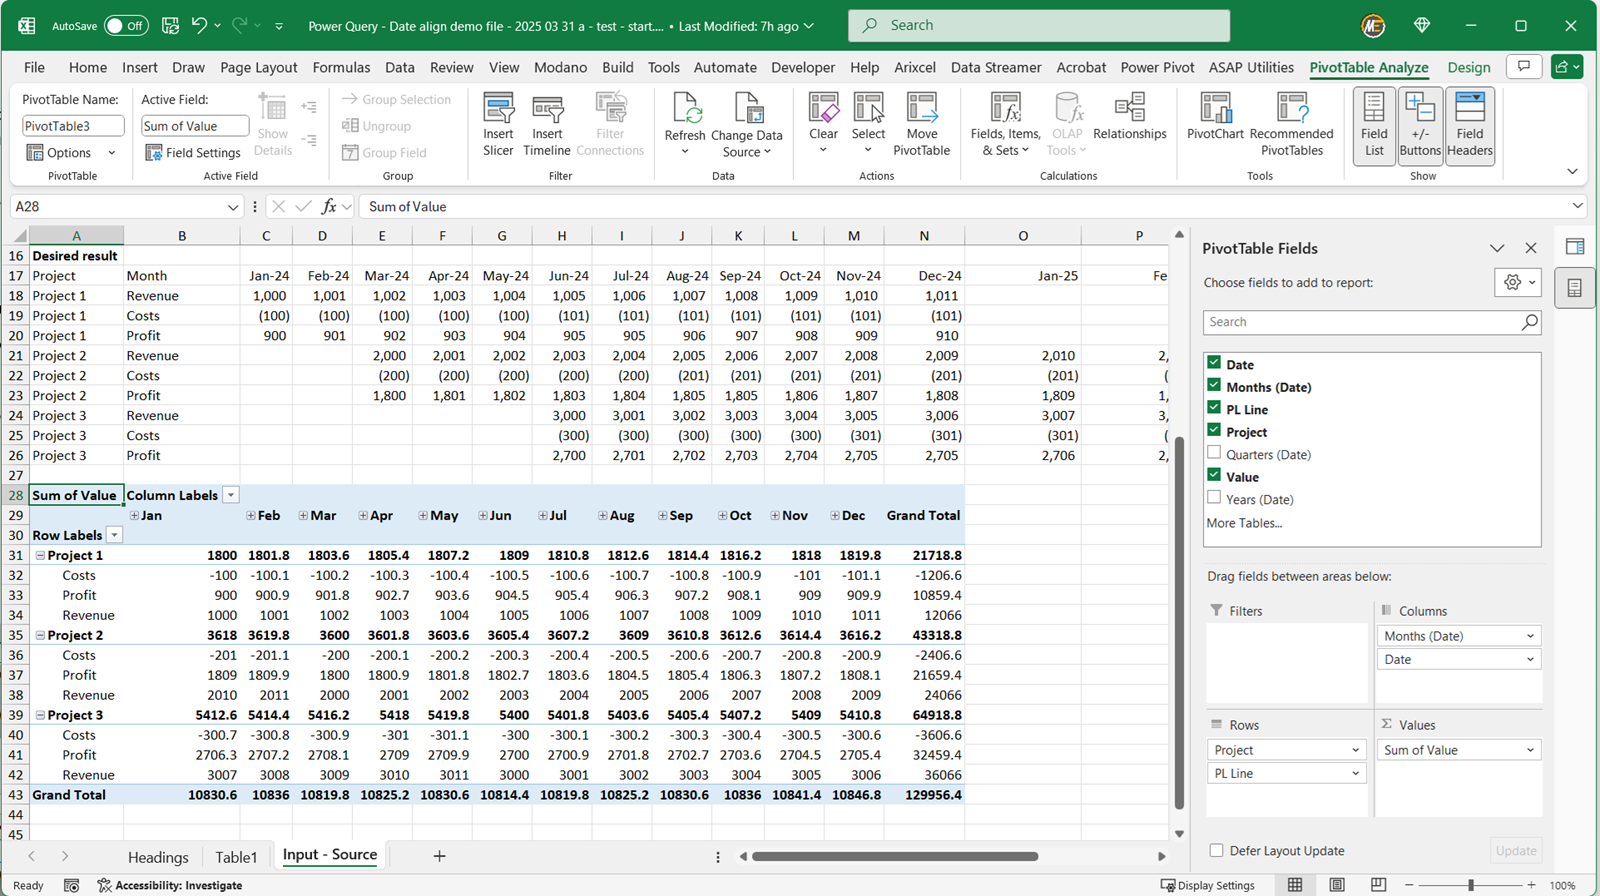Screen dimensions: 1600x896
Task: Click the PivotTable fields search box
Action: pyautogui.click(x=1360, y=322)
